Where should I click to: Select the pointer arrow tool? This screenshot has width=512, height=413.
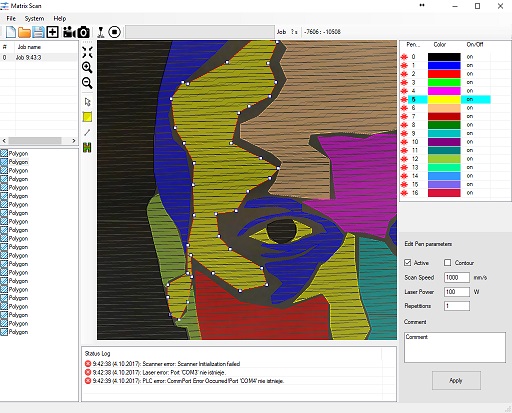[x=87, y=102]
